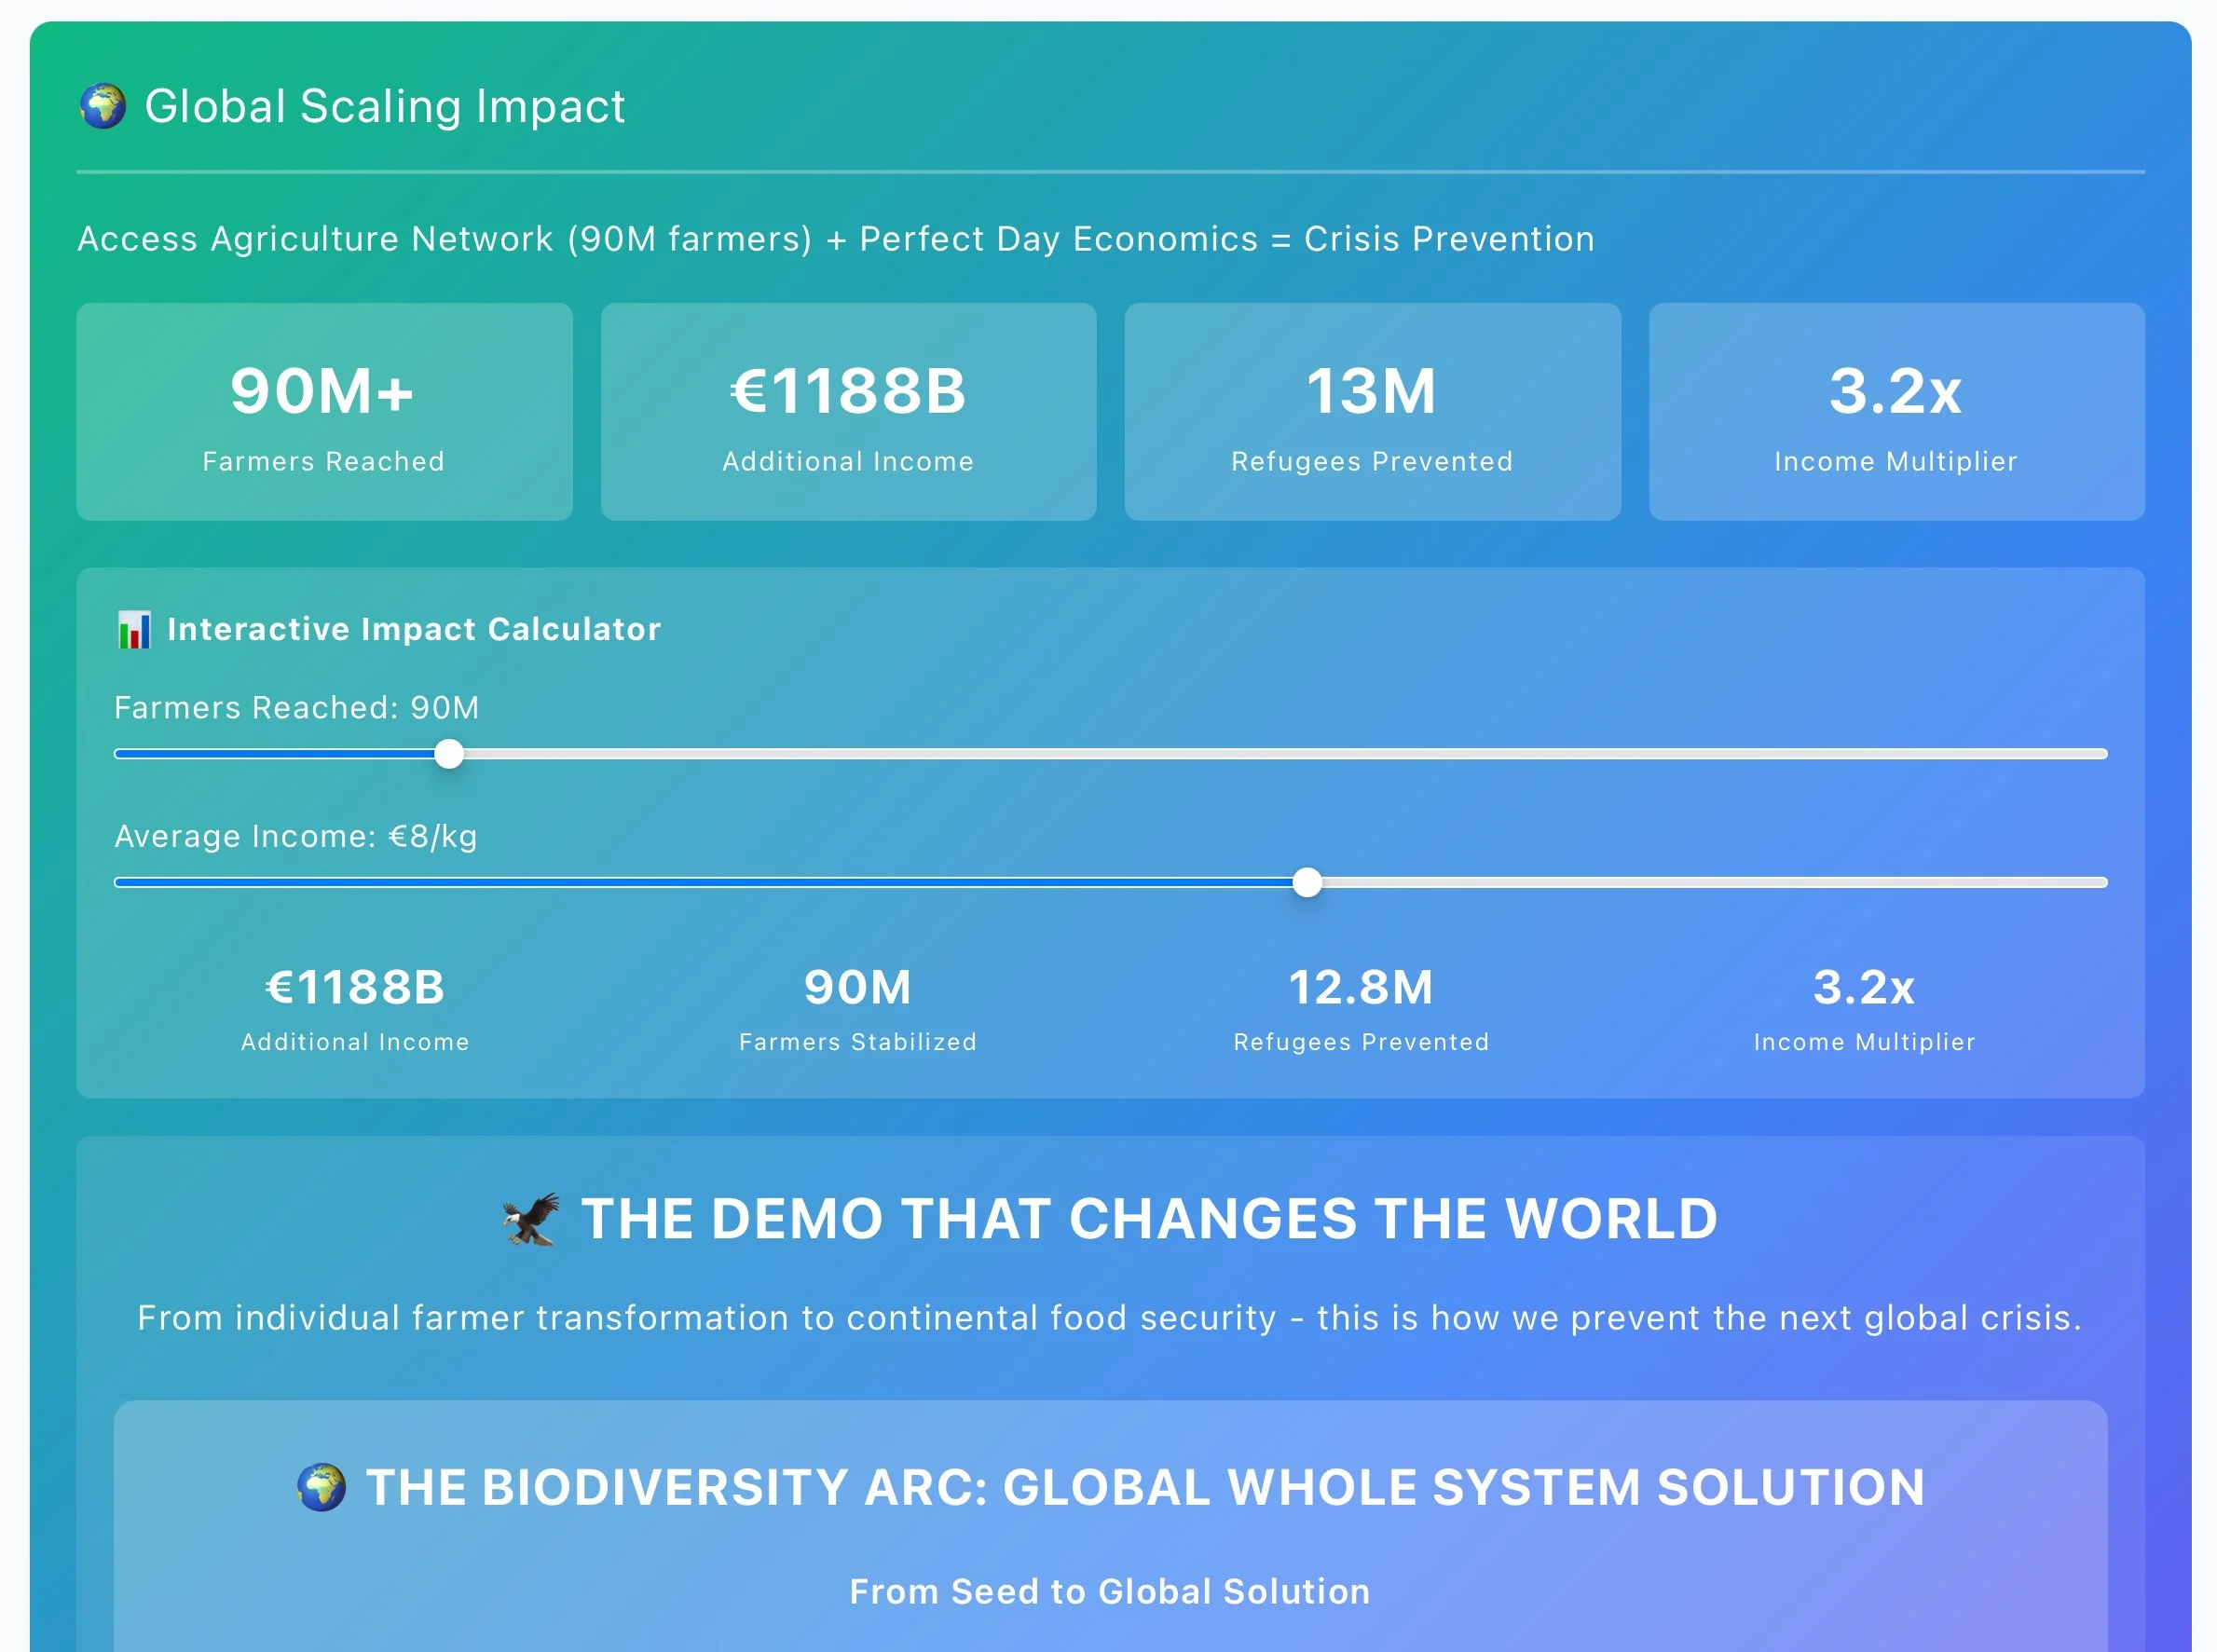Click the Average Income slider handle

coord(1306,882)
